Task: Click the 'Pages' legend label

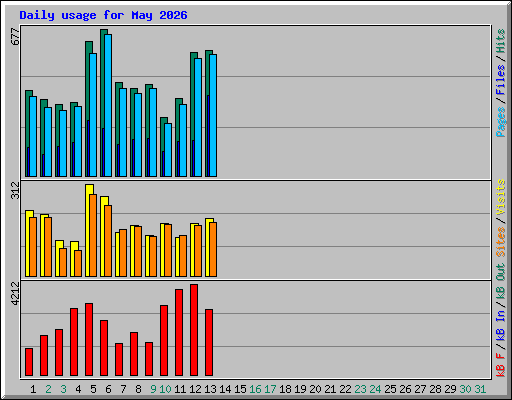Action: [x=501, y=122]
